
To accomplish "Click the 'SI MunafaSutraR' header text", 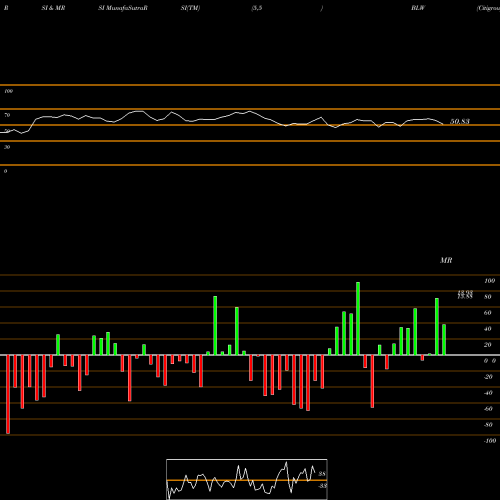I will [123, 8].
